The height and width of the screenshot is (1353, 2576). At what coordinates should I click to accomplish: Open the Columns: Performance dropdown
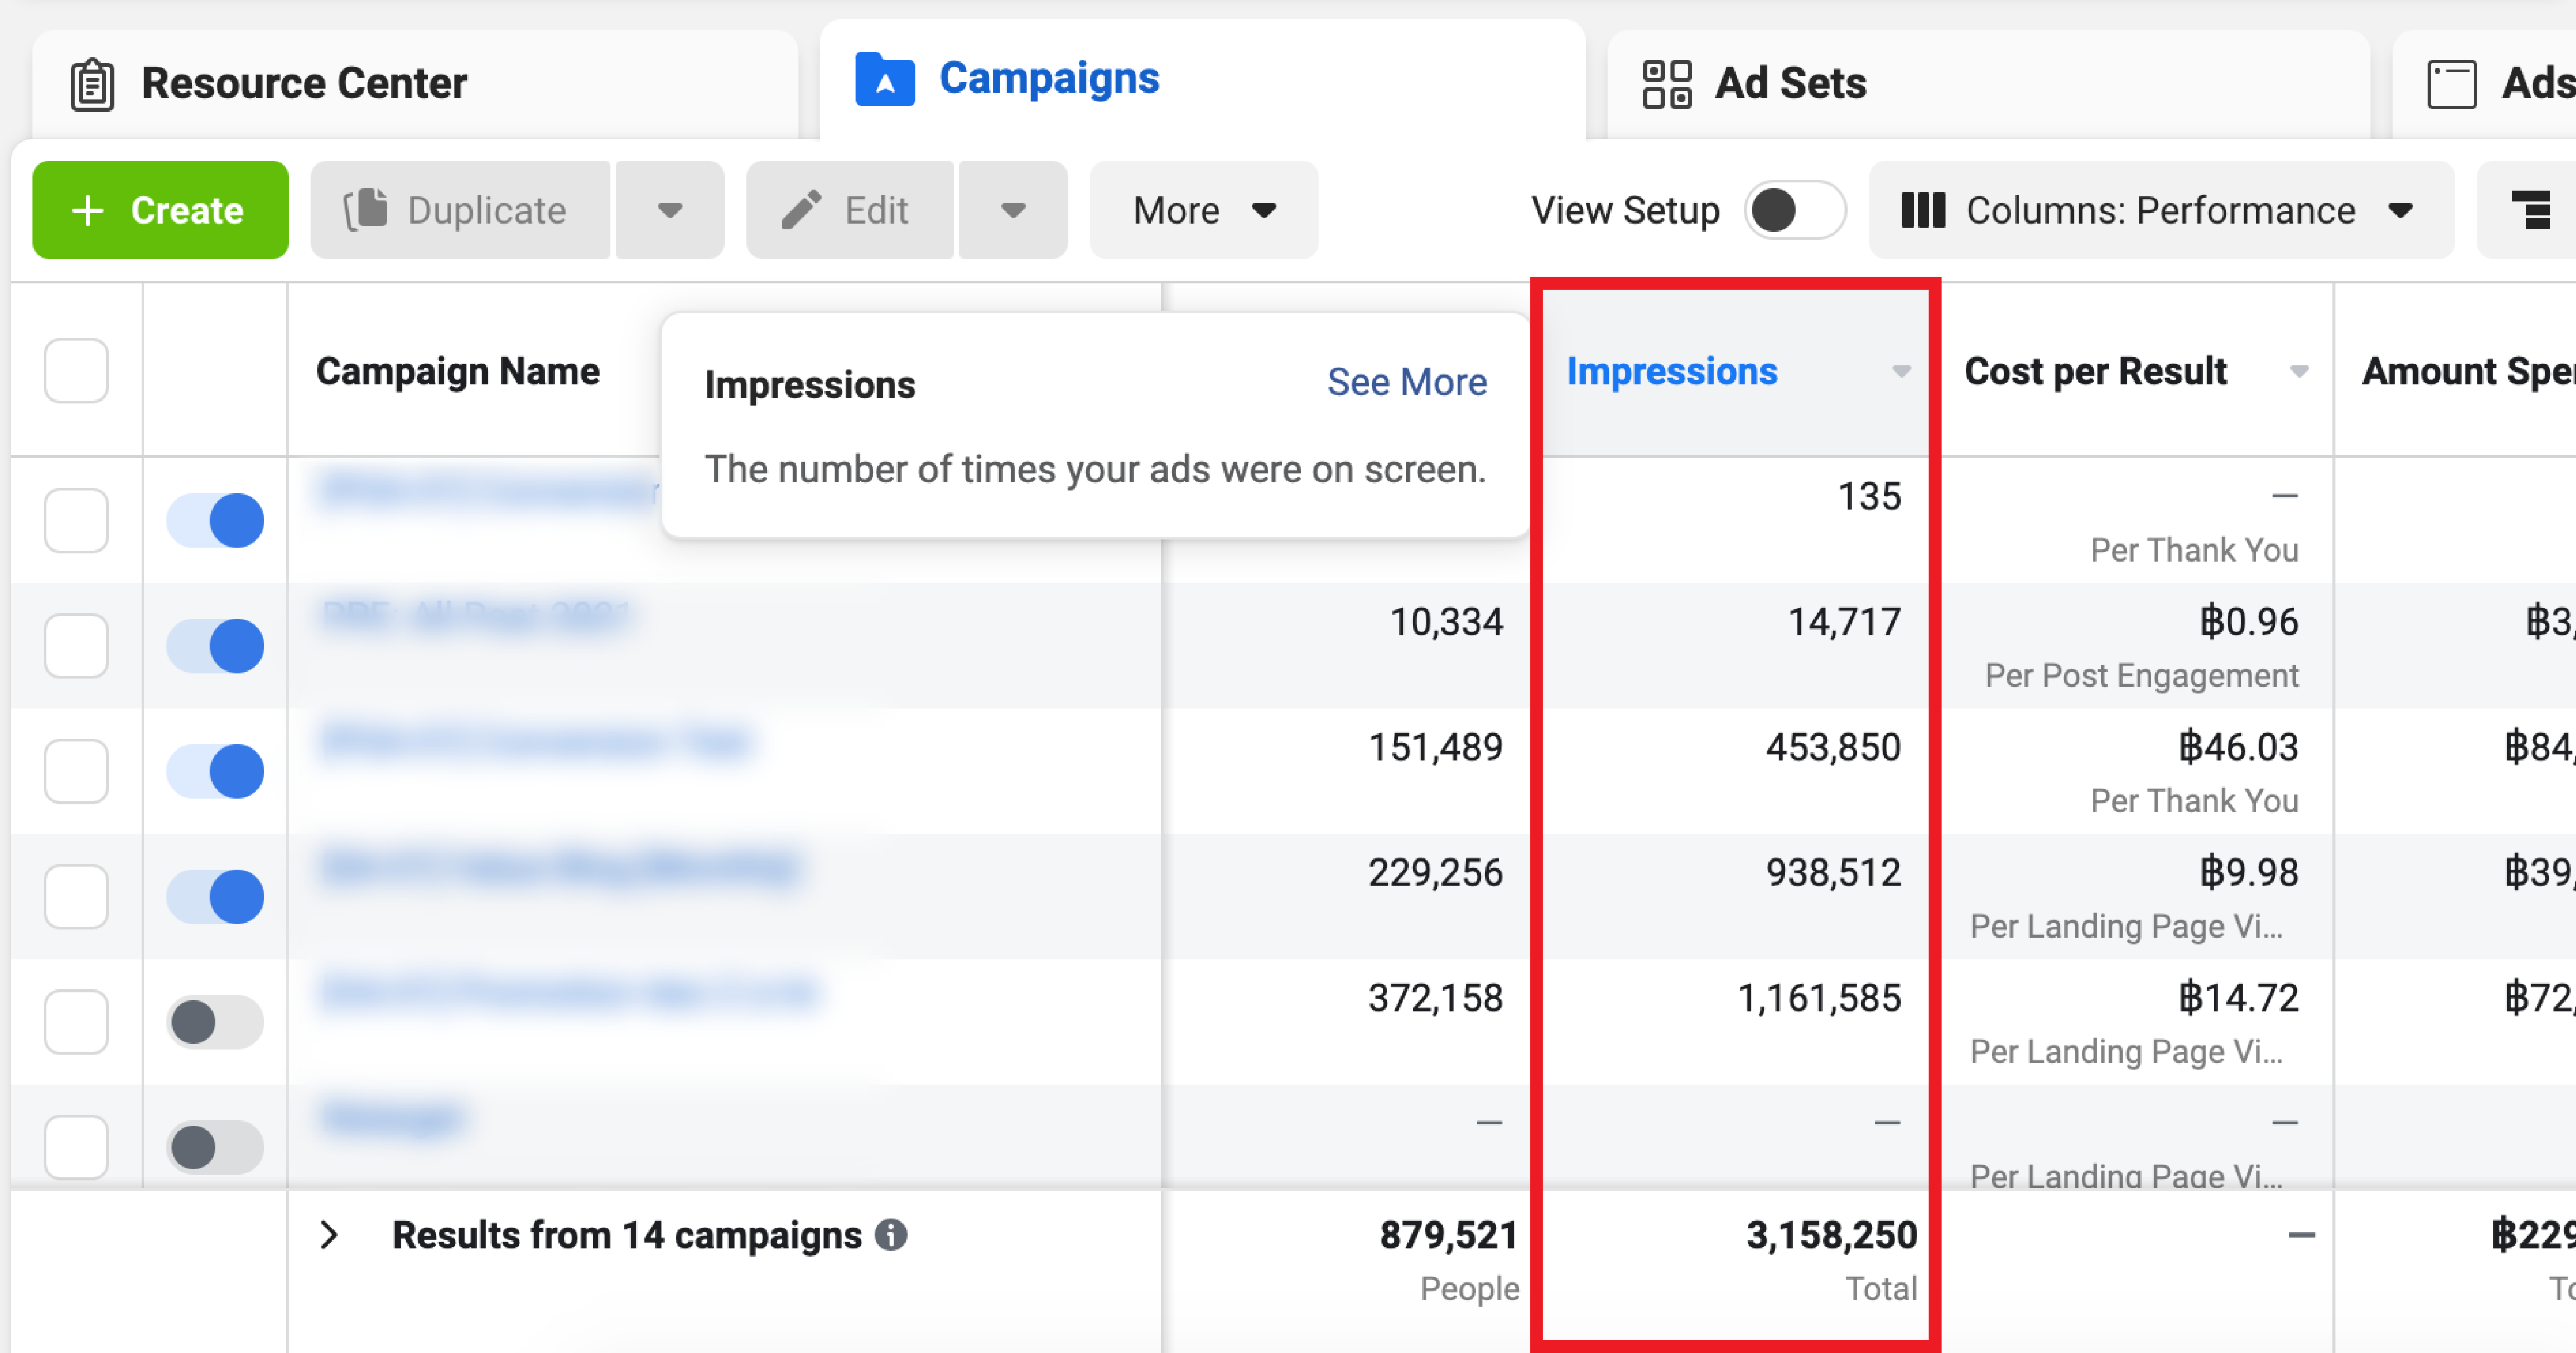[x=2161, y=210]
